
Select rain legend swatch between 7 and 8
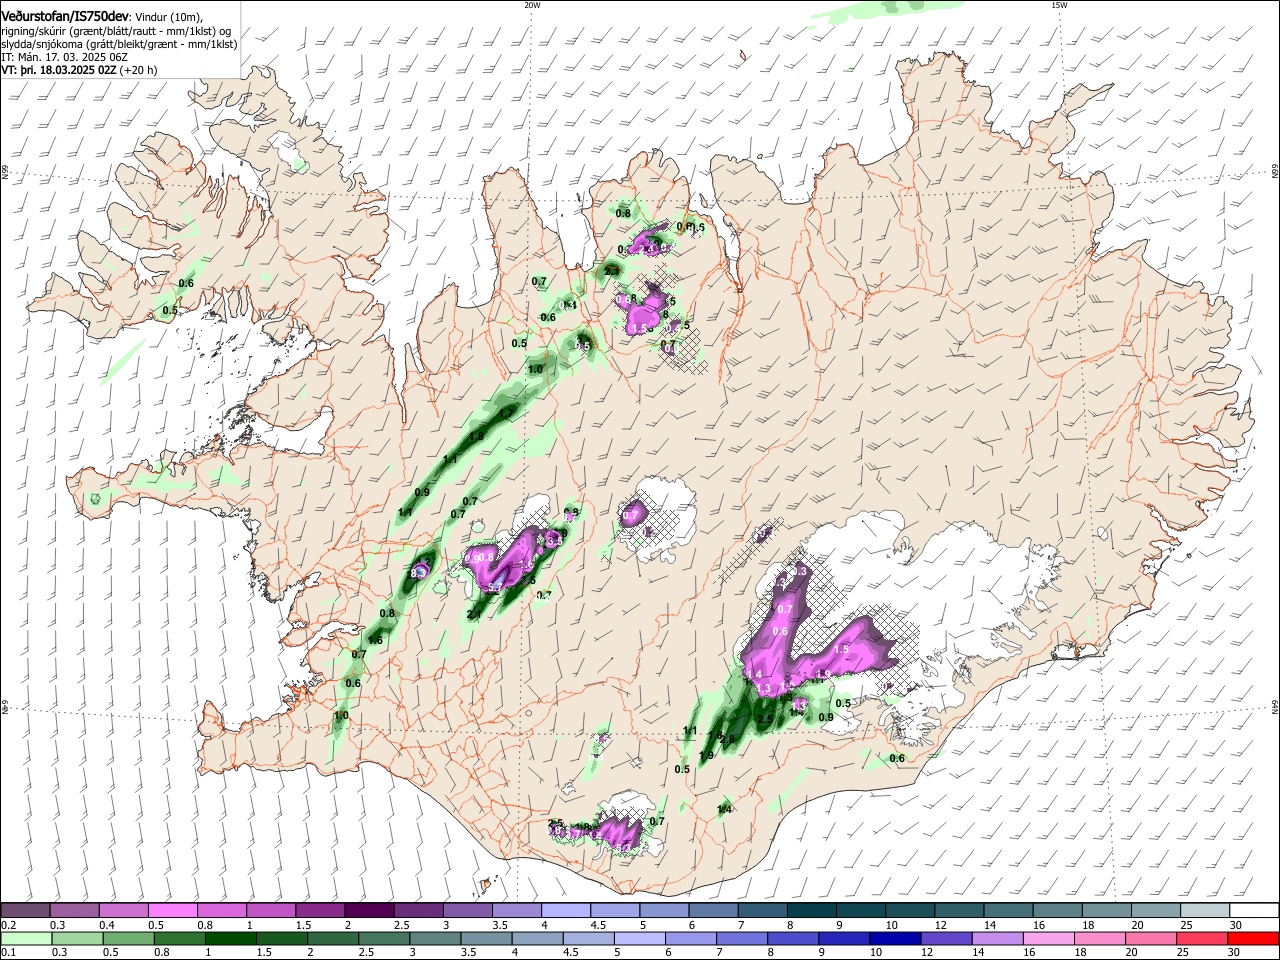coord(741,938)
